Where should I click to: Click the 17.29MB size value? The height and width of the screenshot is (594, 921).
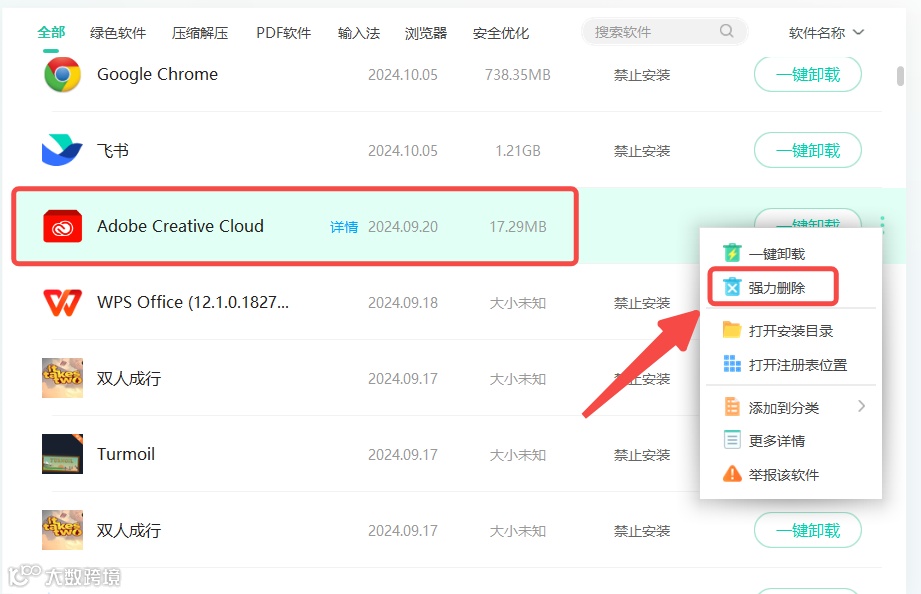(x=517, y=227)
